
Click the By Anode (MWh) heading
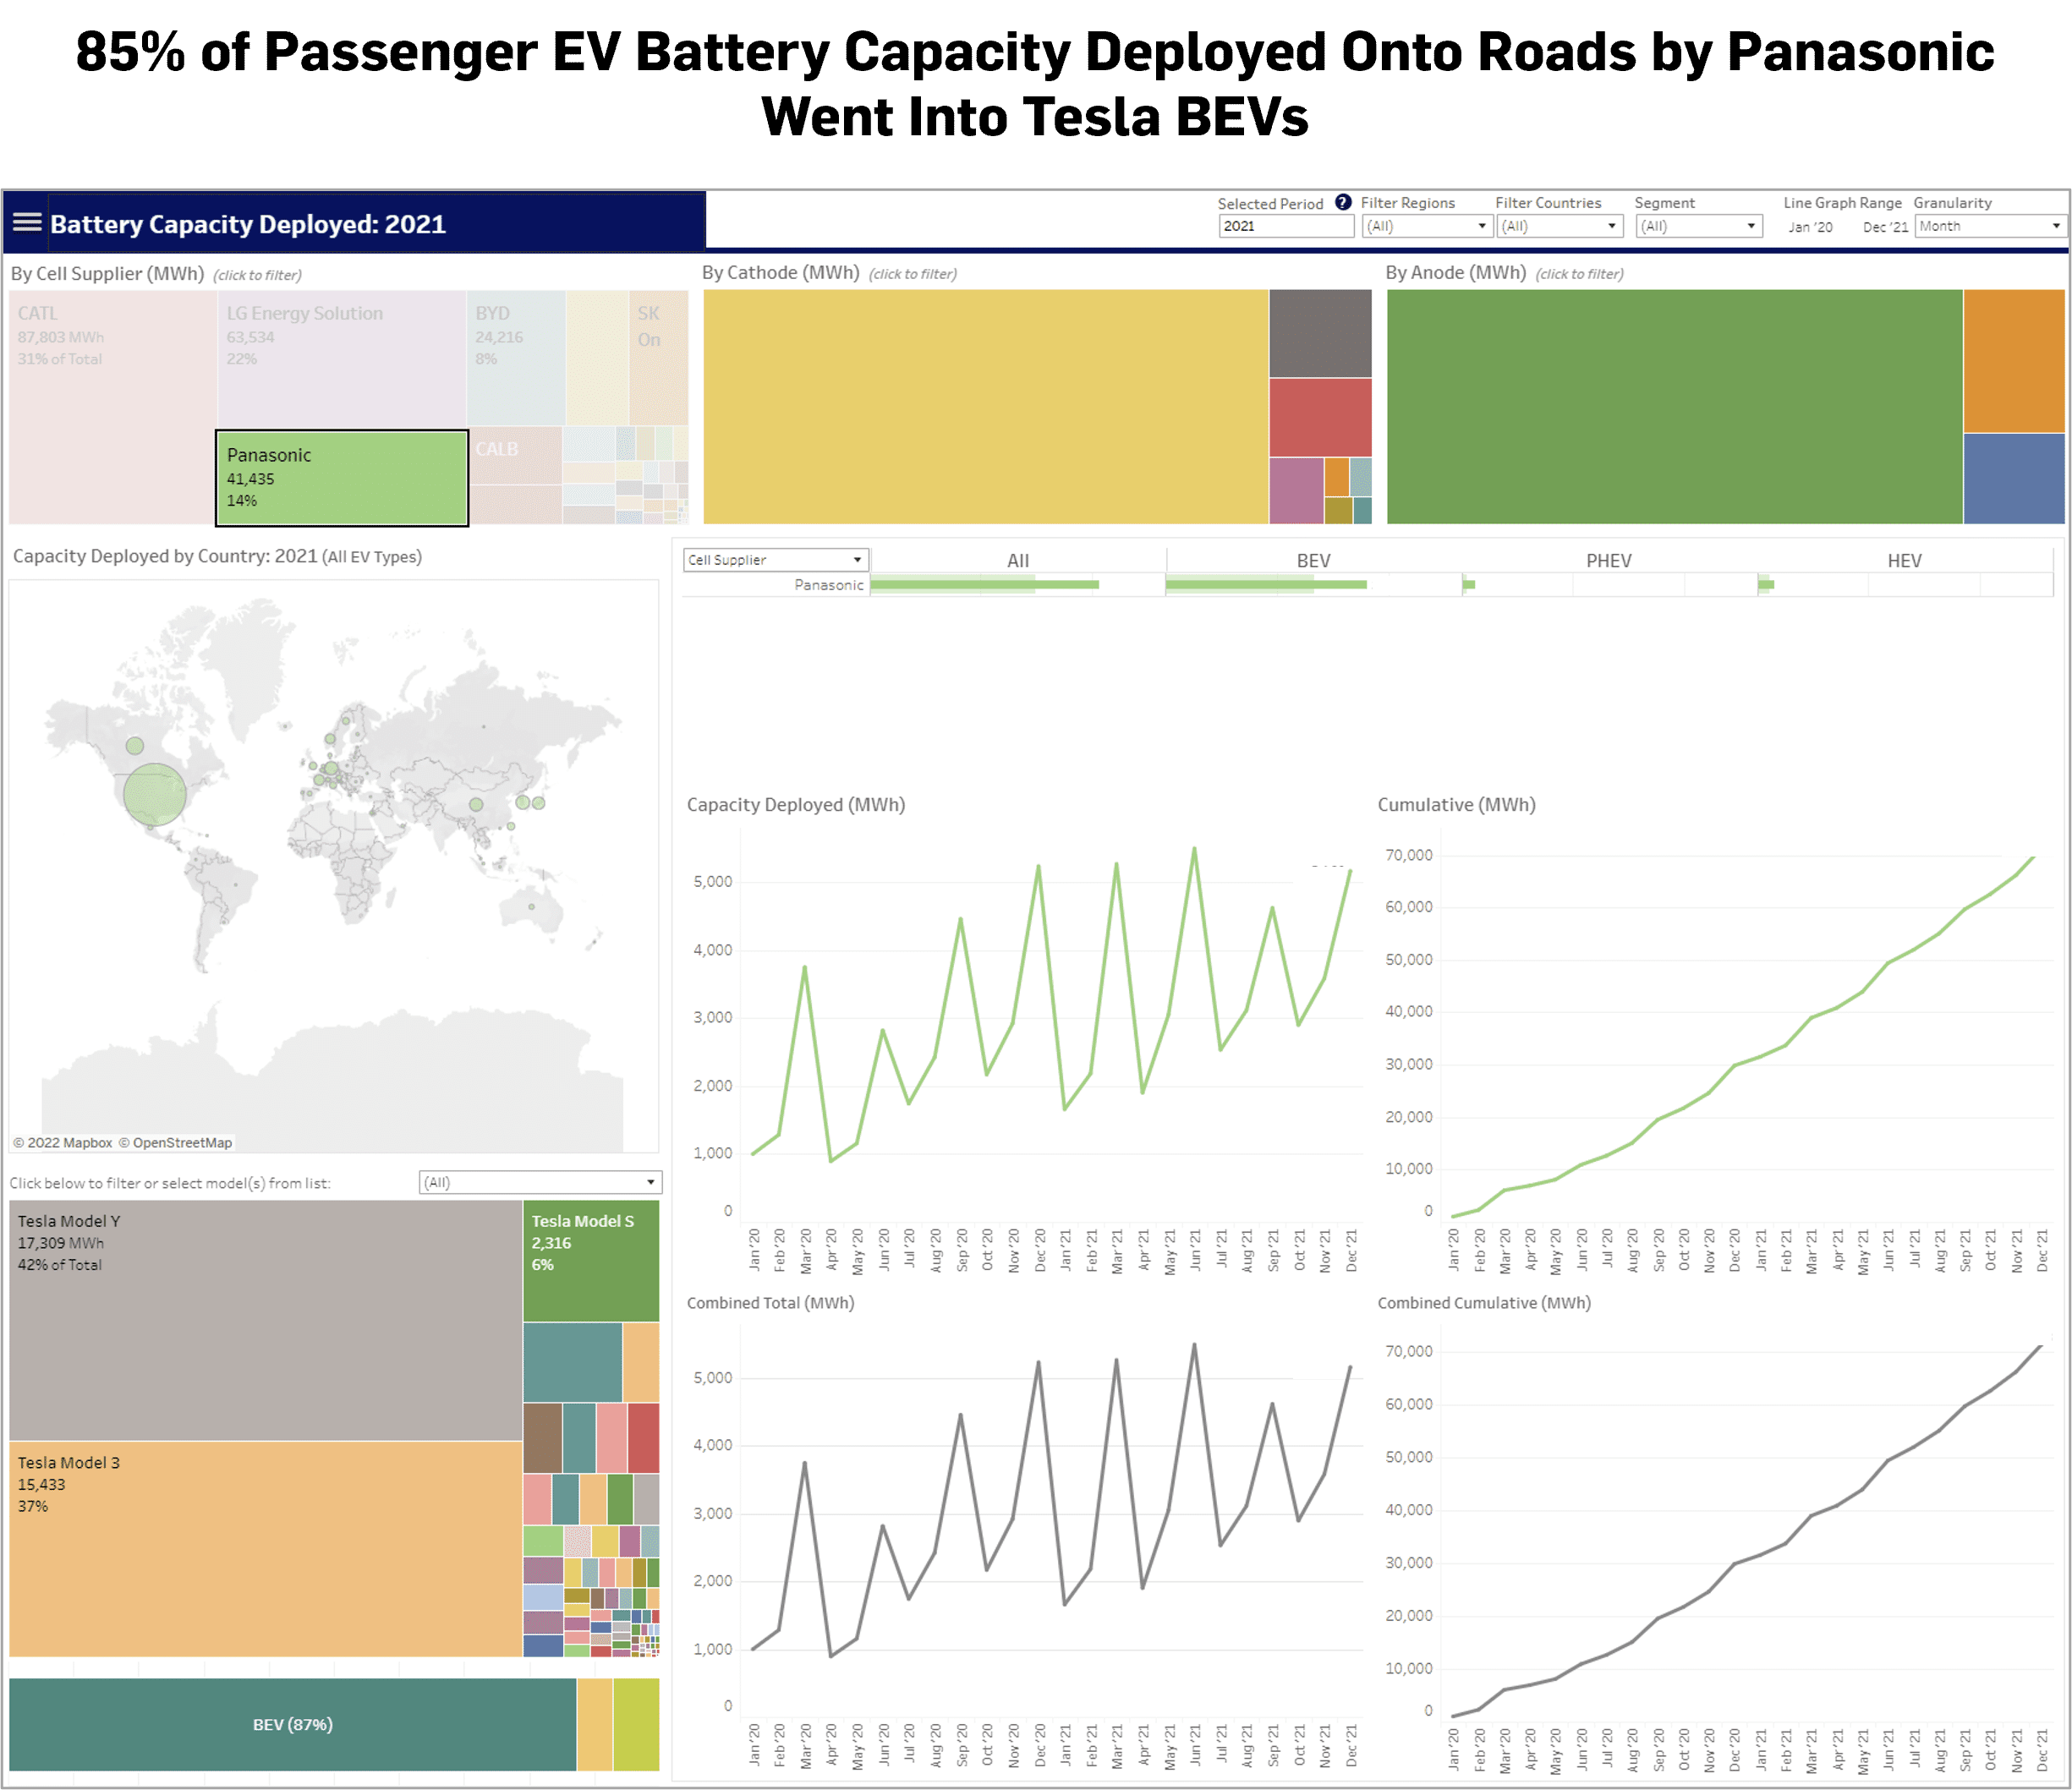(1455, 272)
